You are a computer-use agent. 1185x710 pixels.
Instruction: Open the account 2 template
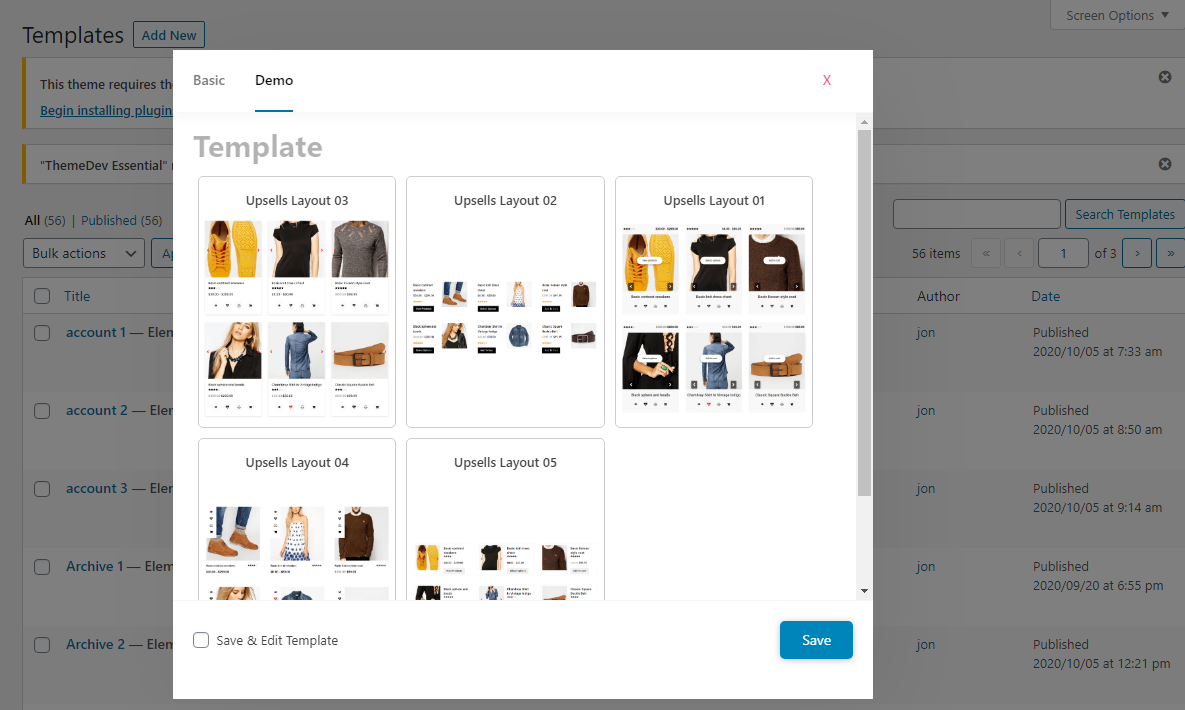(x=97, y=410)
